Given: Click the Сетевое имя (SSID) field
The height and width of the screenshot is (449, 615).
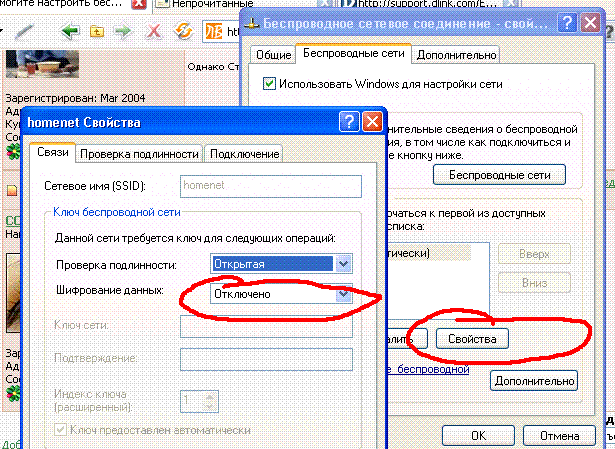Looking at the screenshot, I should click(x=271, y=186).
